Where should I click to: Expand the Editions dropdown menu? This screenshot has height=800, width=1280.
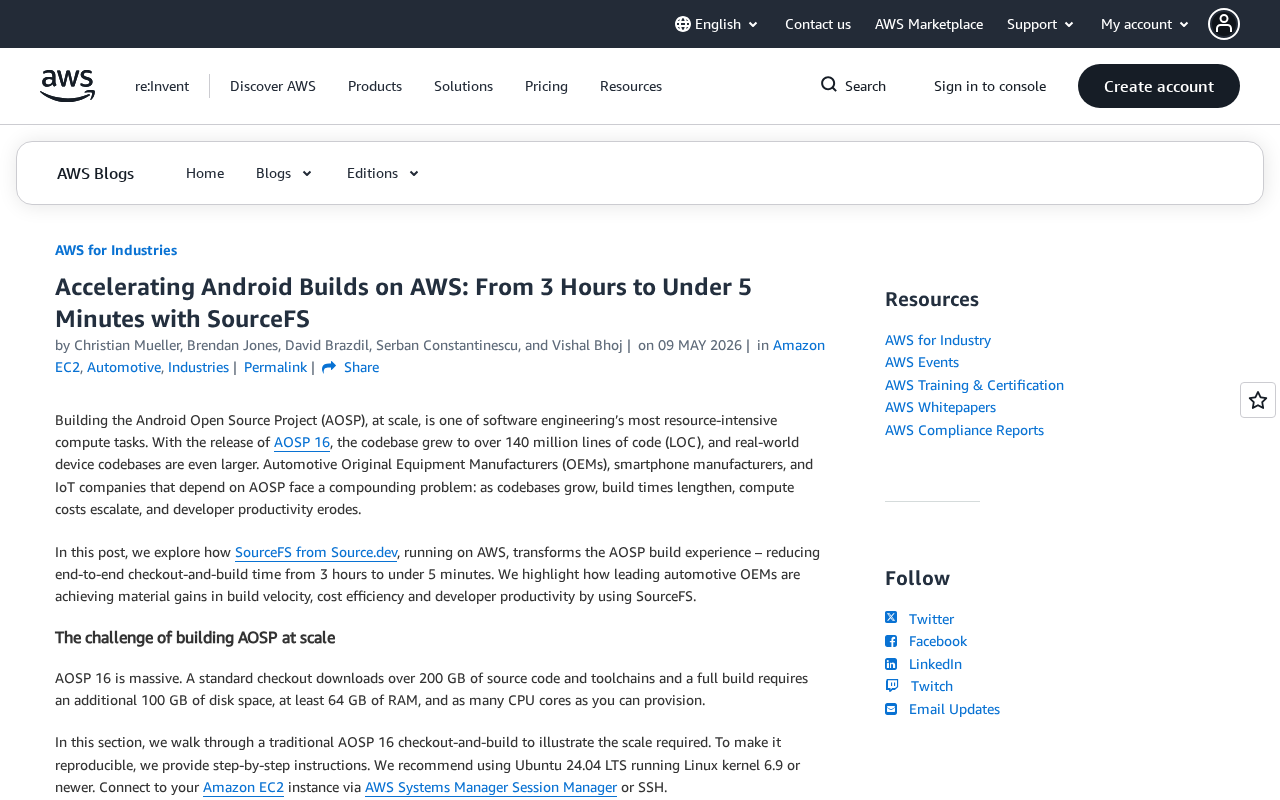tap(384, 173)
